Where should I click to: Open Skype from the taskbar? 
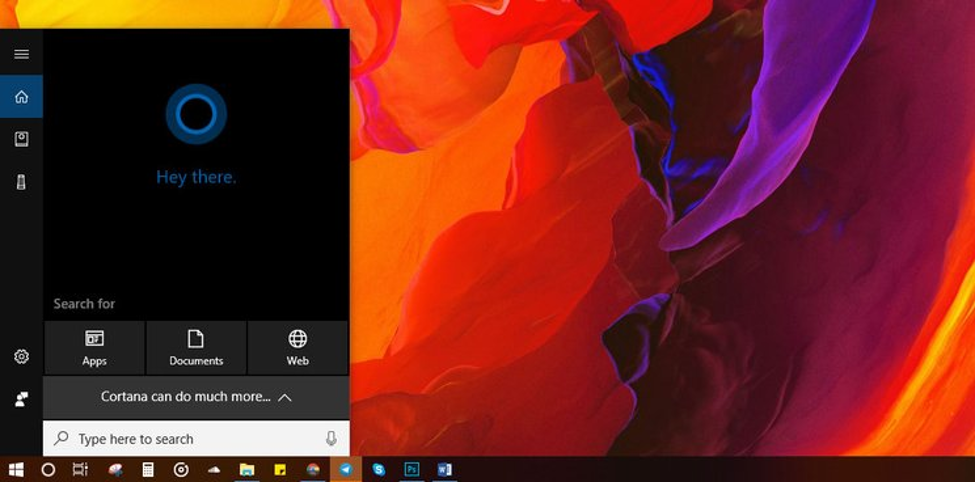coord(379,470)
